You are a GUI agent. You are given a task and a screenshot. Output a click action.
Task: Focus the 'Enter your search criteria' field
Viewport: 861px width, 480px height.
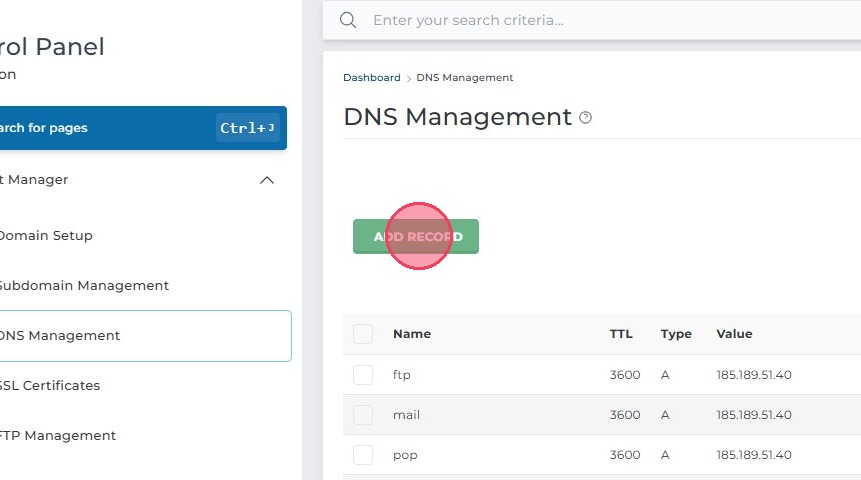(x=600, y=20)
